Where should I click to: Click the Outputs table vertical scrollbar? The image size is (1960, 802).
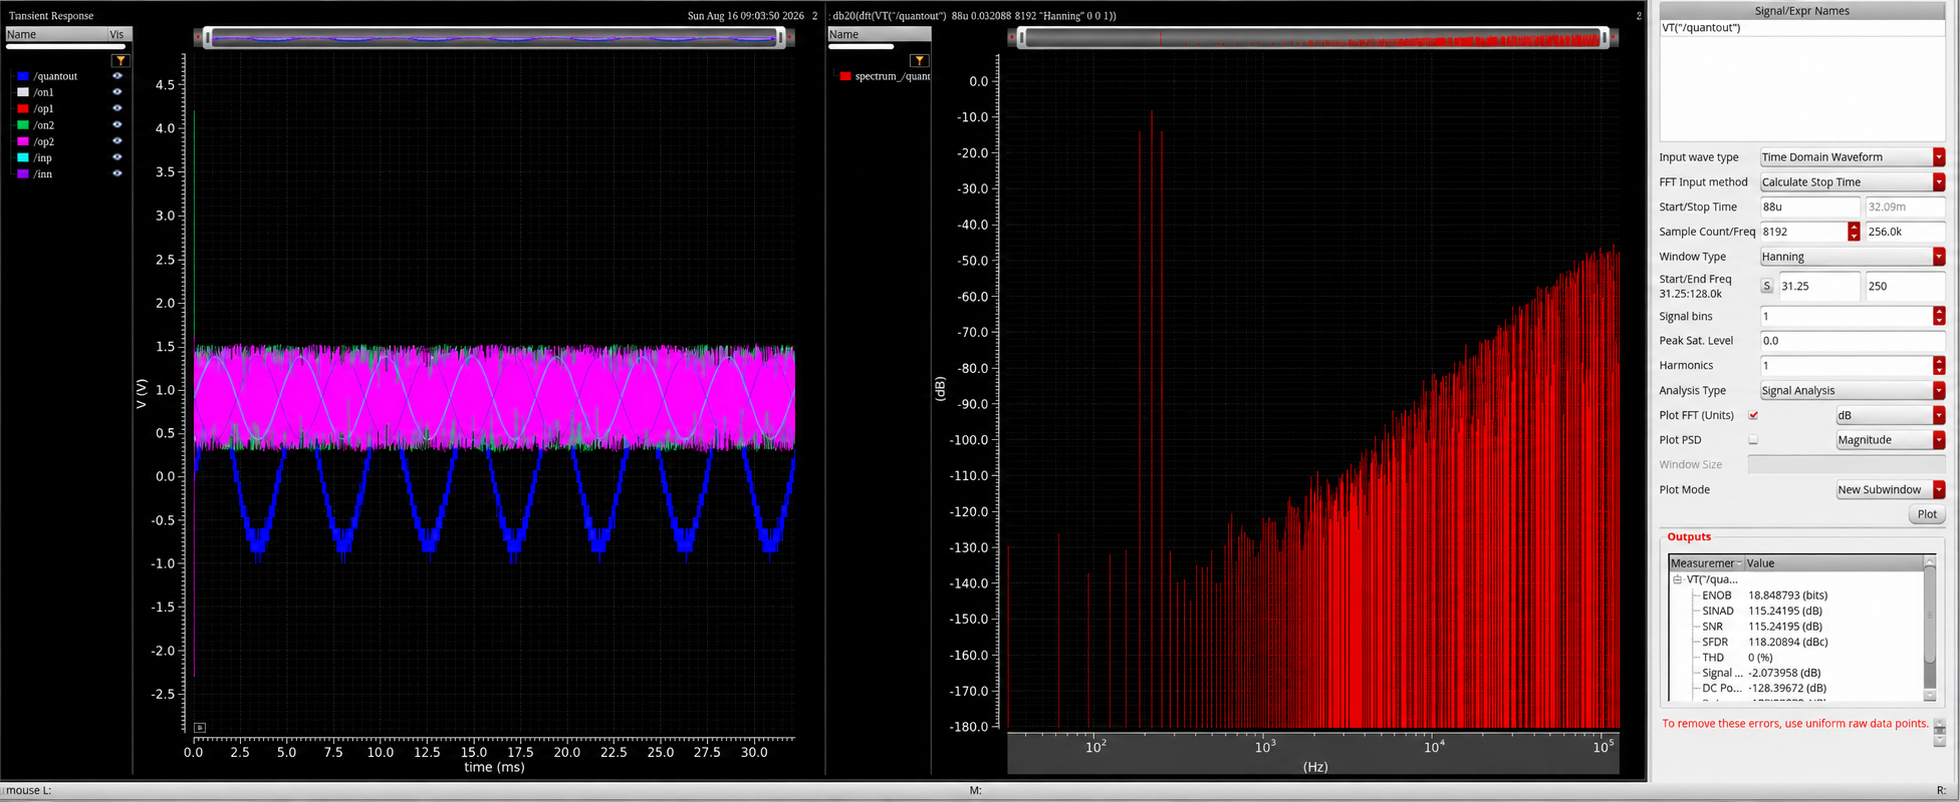[1930, 630]
